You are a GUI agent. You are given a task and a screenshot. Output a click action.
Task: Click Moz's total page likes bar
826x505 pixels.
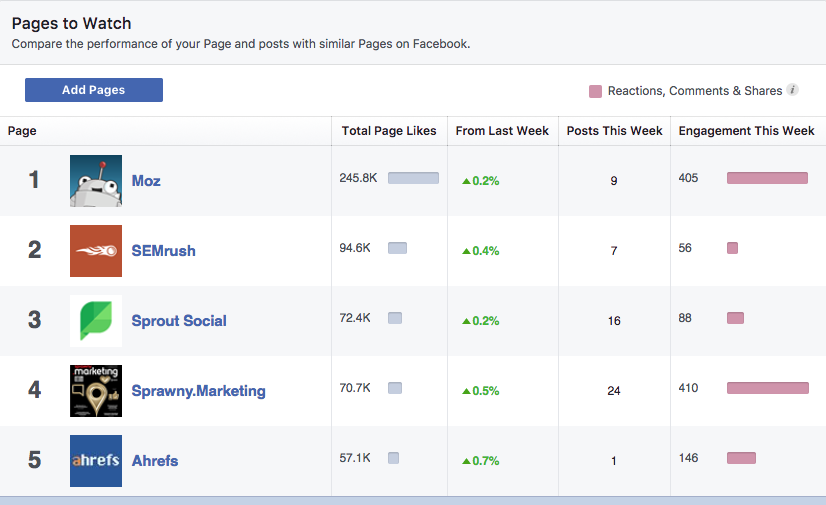click(413, 178)
